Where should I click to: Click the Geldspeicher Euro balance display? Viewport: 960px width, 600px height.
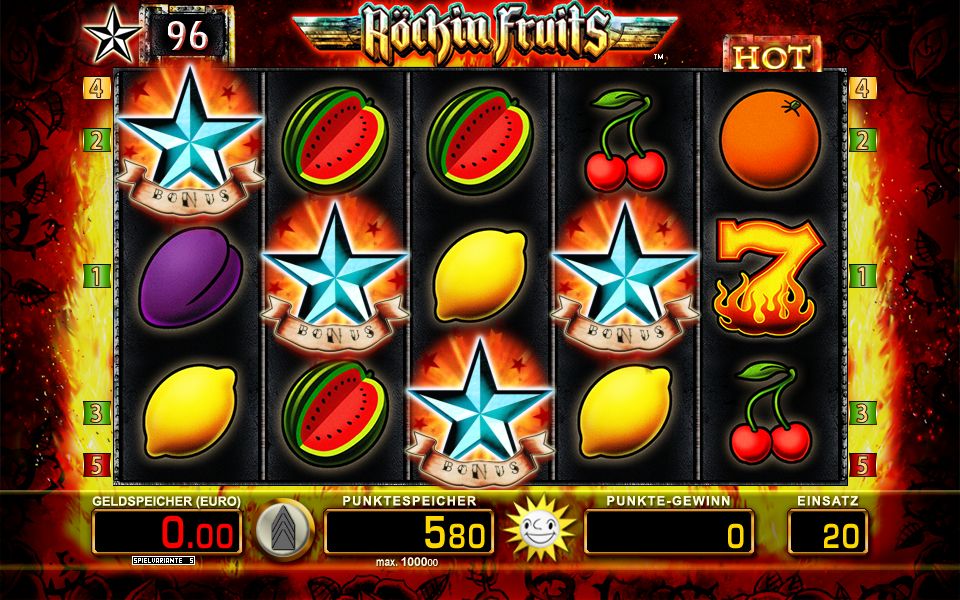tap(167, 532)
